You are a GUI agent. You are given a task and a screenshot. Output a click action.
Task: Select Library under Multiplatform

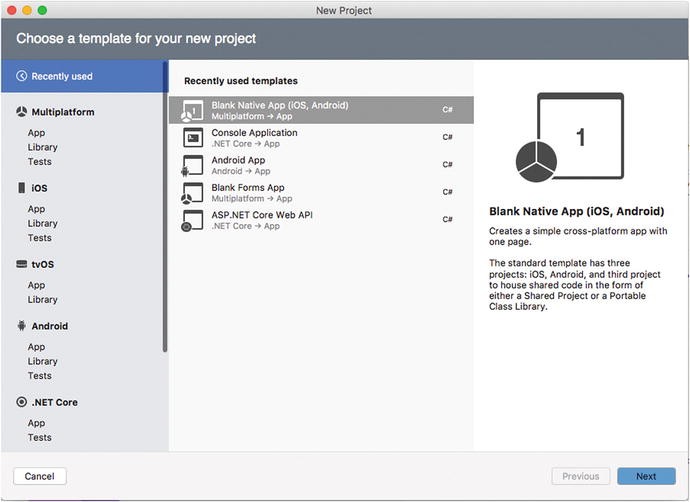[x=42, y=147]
